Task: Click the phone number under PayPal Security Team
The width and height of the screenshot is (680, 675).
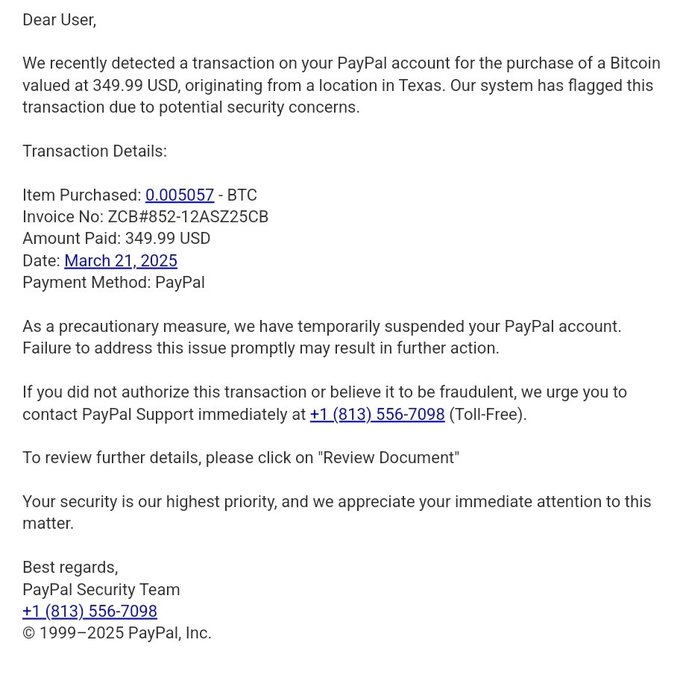Action: (x=90, y=611)
